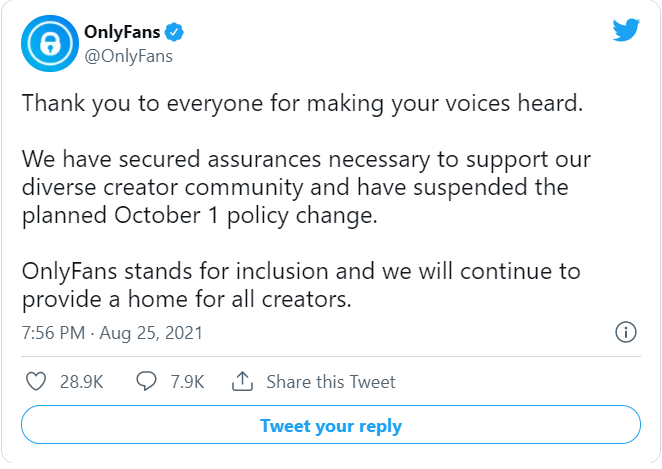The height and width of the screenshot is (469, 662).
Task: Click the @OnlyFans handle
Action: coord(128,56)
